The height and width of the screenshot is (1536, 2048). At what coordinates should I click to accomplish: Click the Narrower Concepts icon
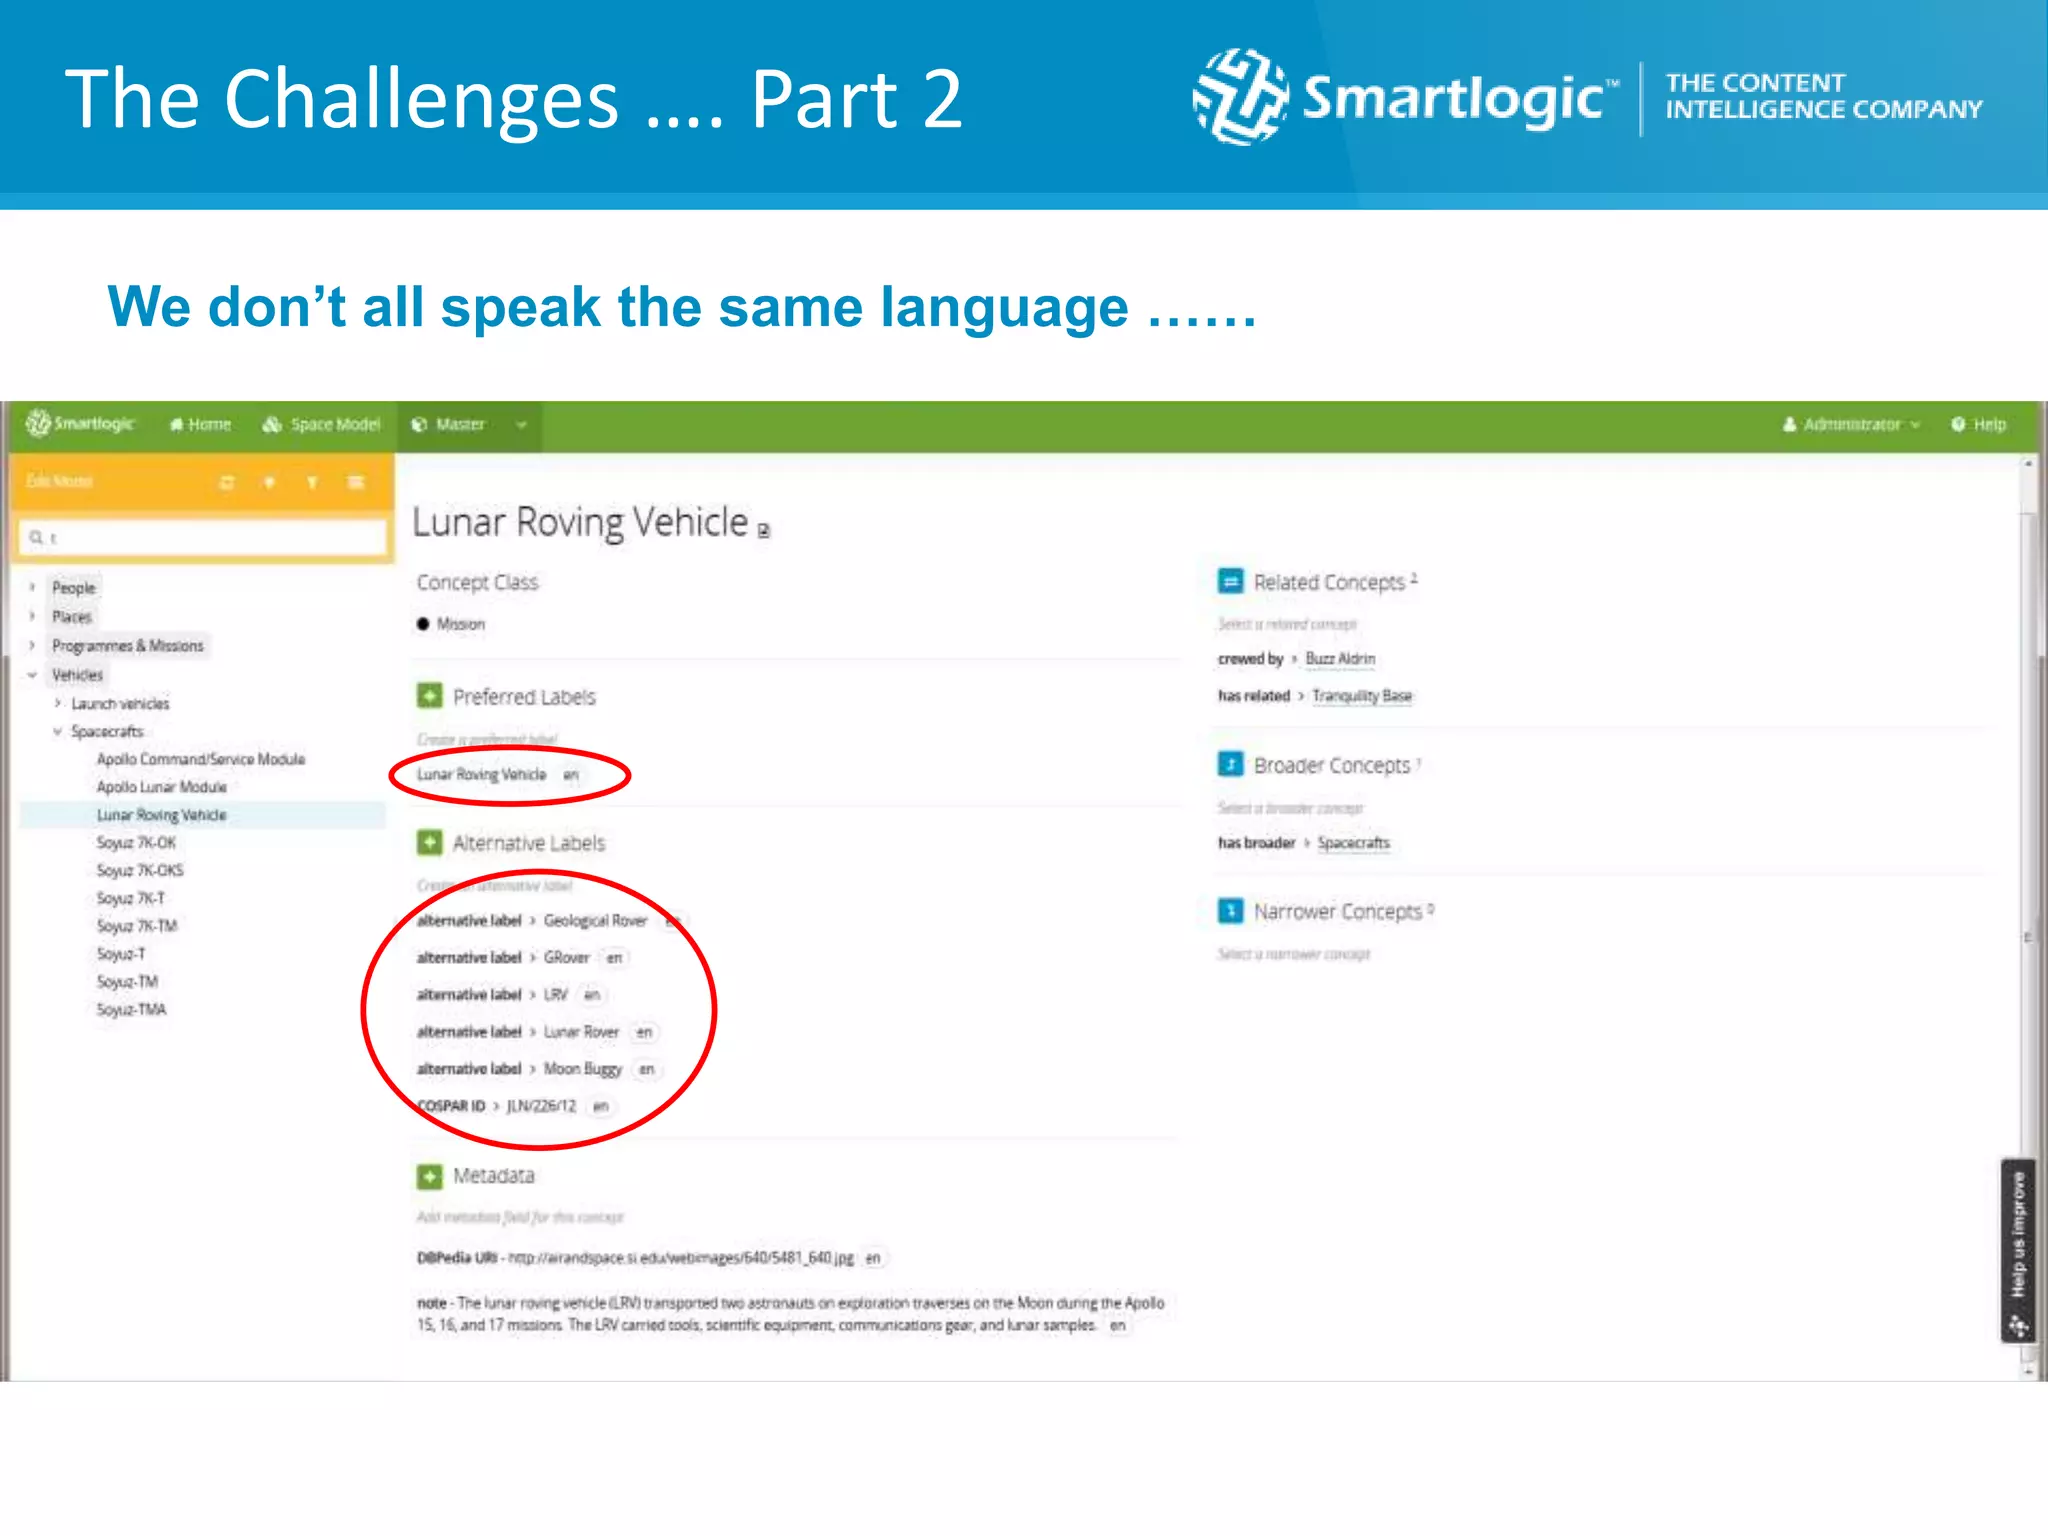(1230, 911)
